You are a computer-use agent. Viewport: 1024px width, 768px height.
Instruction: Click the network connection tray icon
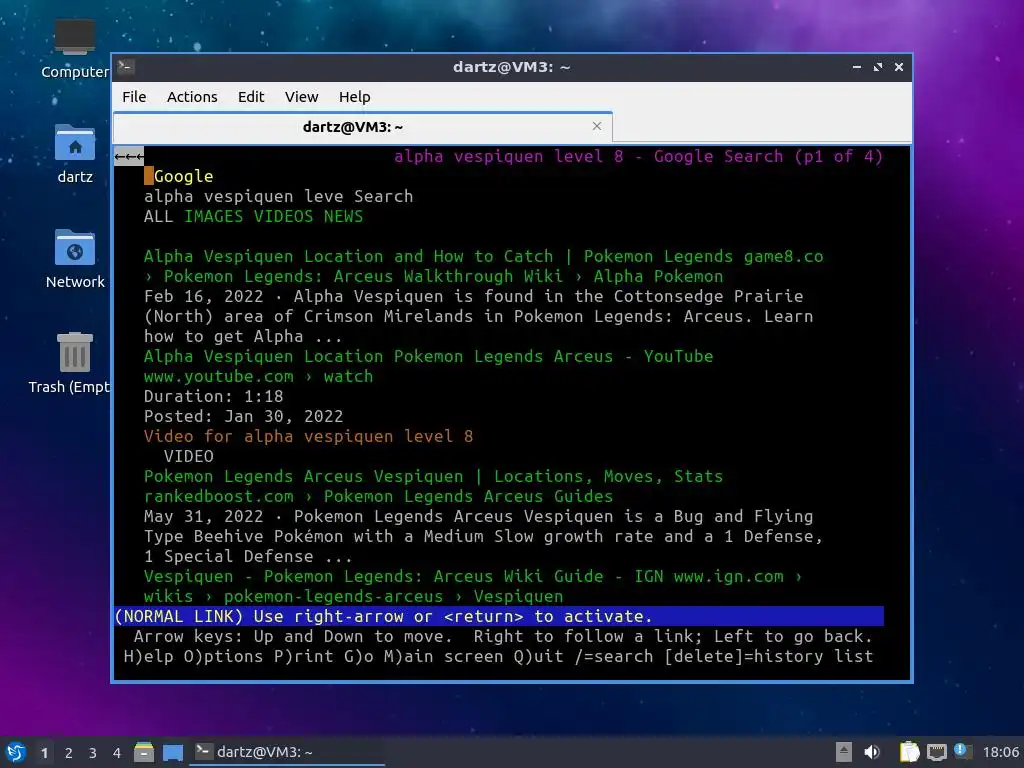(936, 752)
